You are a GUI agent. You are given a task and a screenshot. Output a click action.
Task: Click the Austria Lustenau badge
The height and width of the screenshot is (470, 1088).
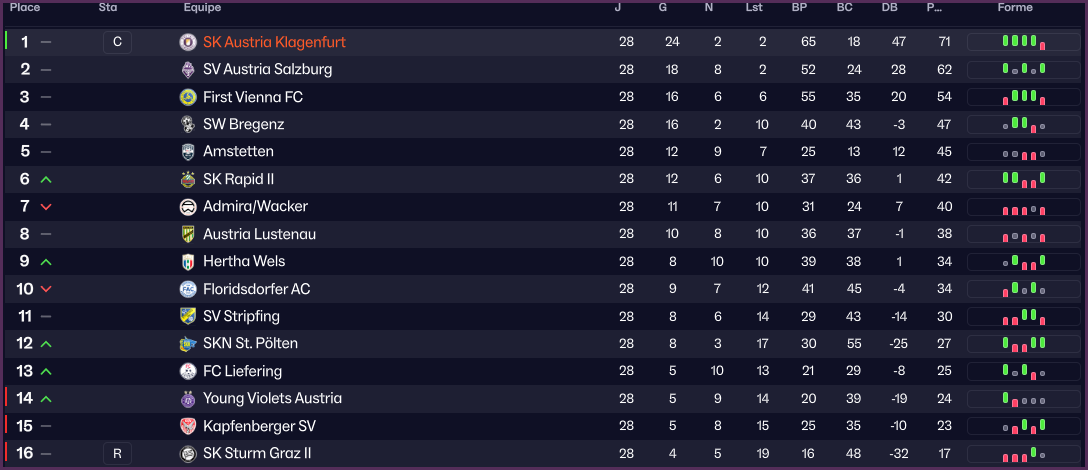(x=188, y=234)
